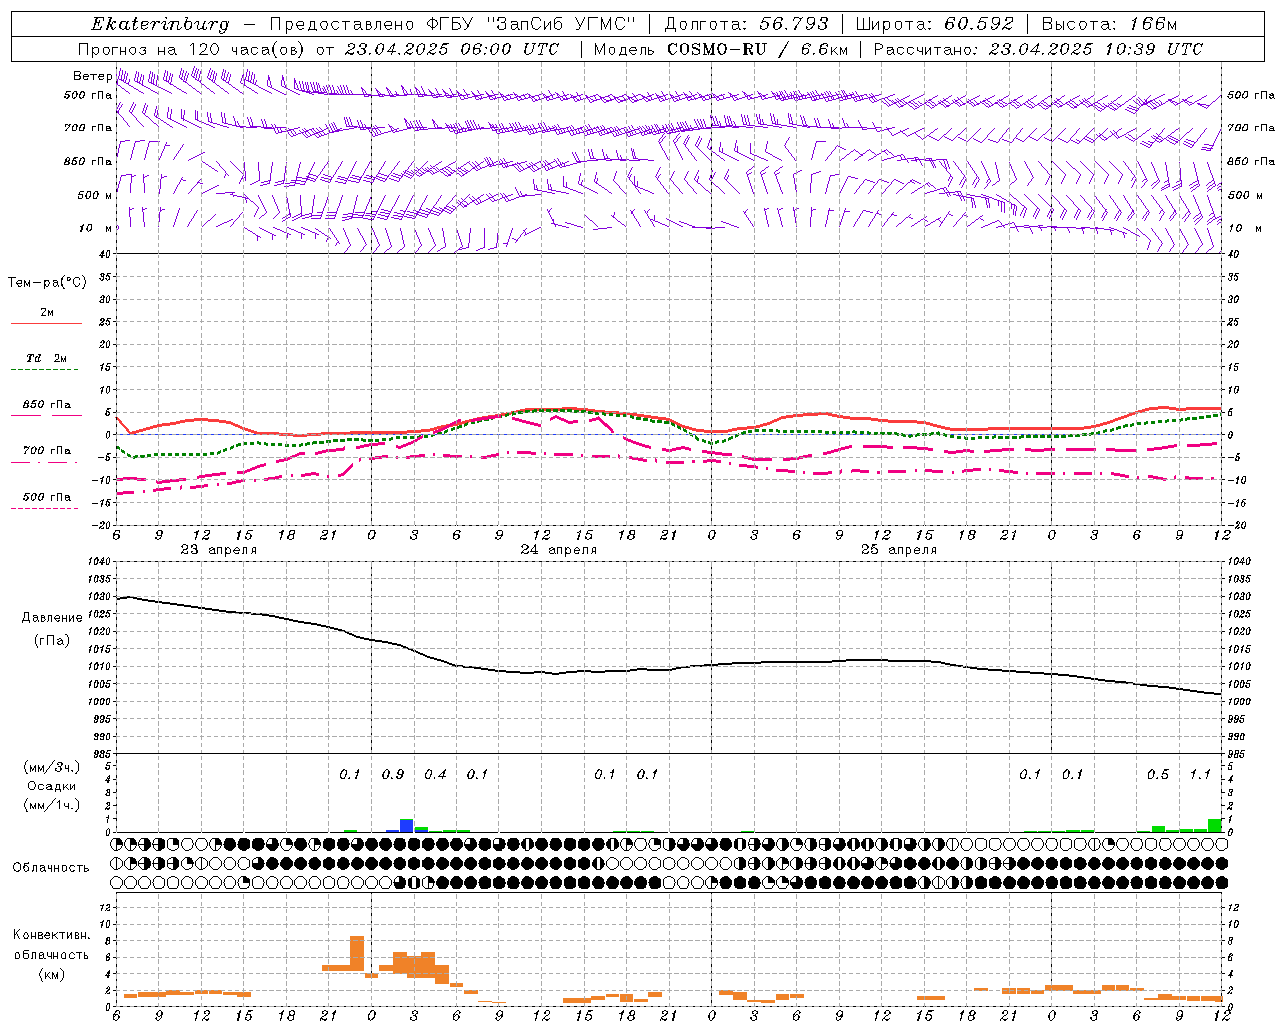The height and width of the screenshot is (1024, 1280).
Task: Click the Ветер panel label
Action: (91, 76)
